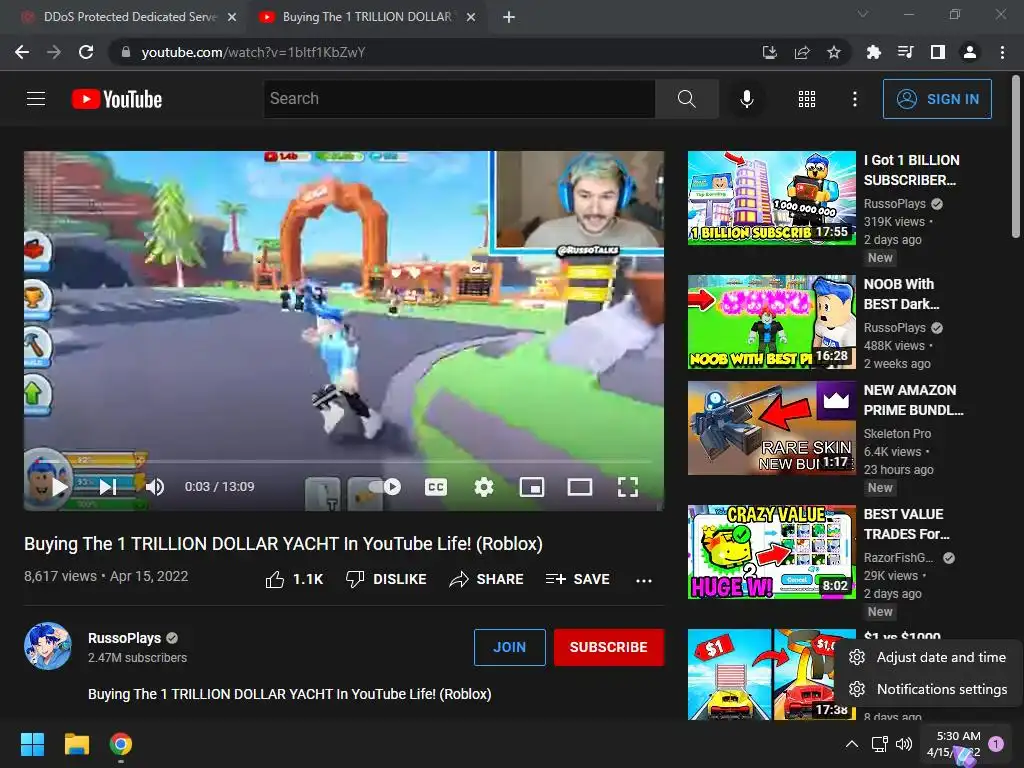Open volume icon in system tray
Viewport: 1024px width, 768px height.
[904, 743]
